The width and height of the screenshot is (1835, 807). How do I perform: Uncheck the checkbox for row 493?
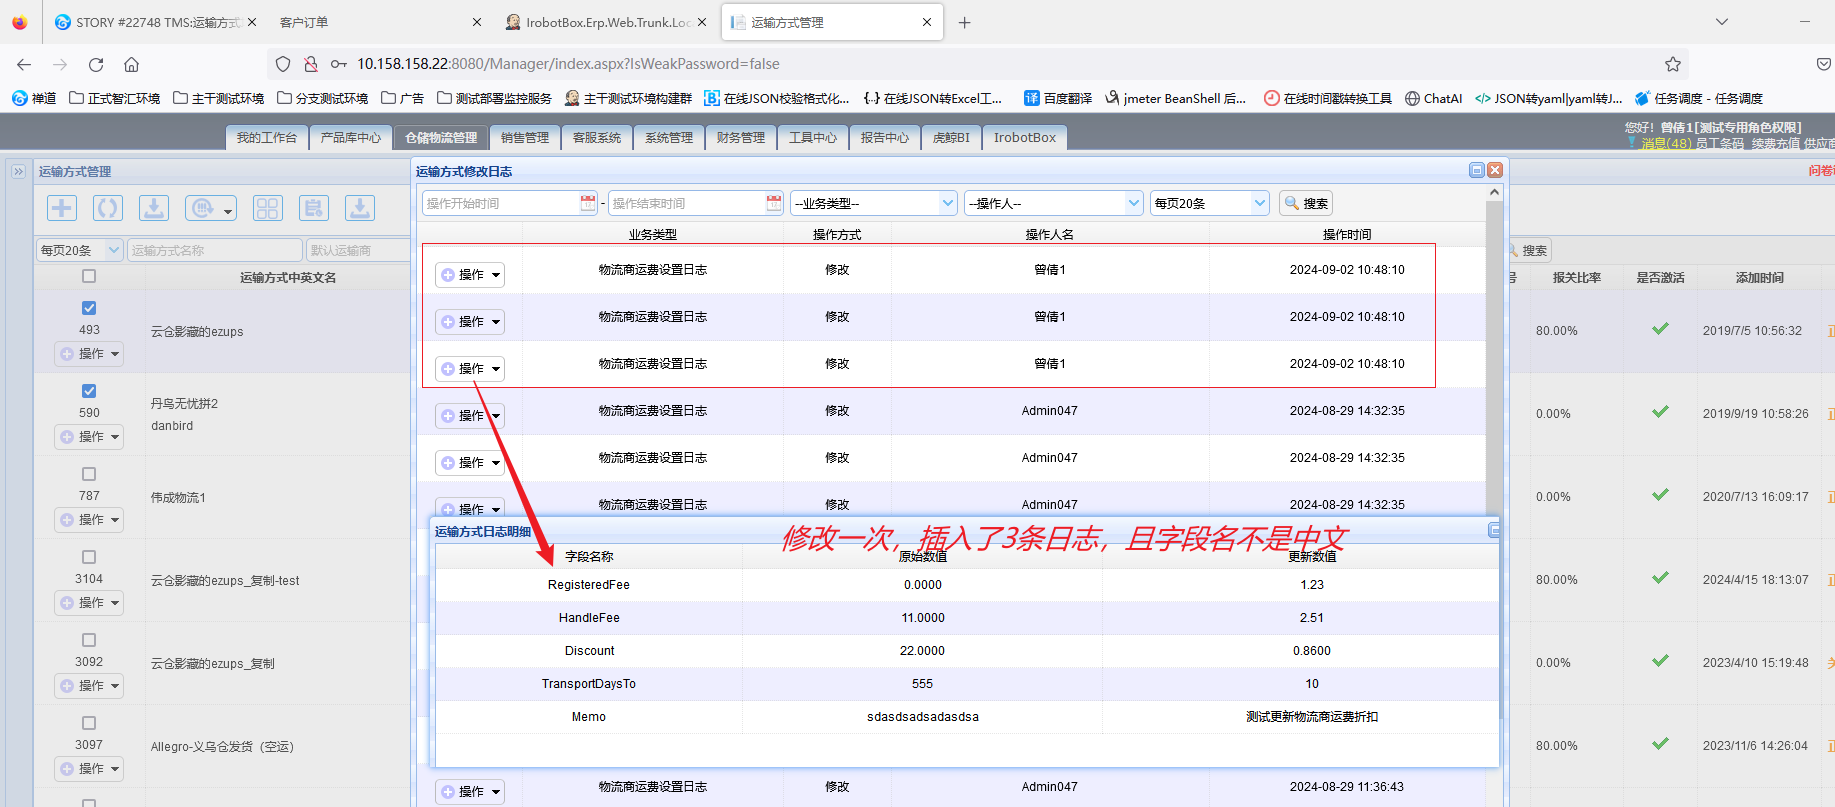tap(89, 308)
